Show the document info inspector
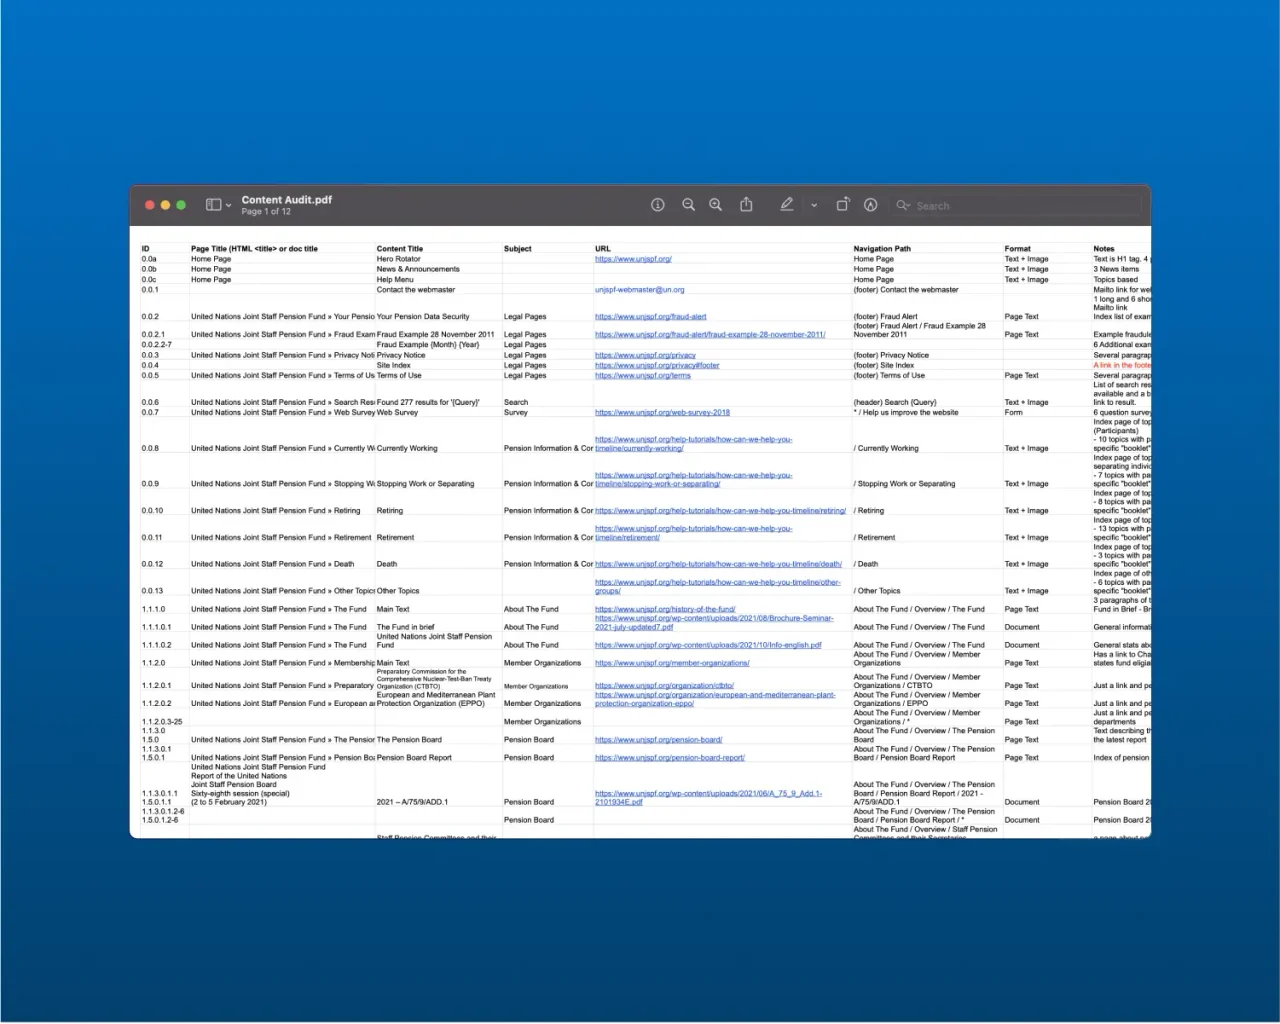Viewport: 1280px width, 1024px height. [x=658, y=205]
